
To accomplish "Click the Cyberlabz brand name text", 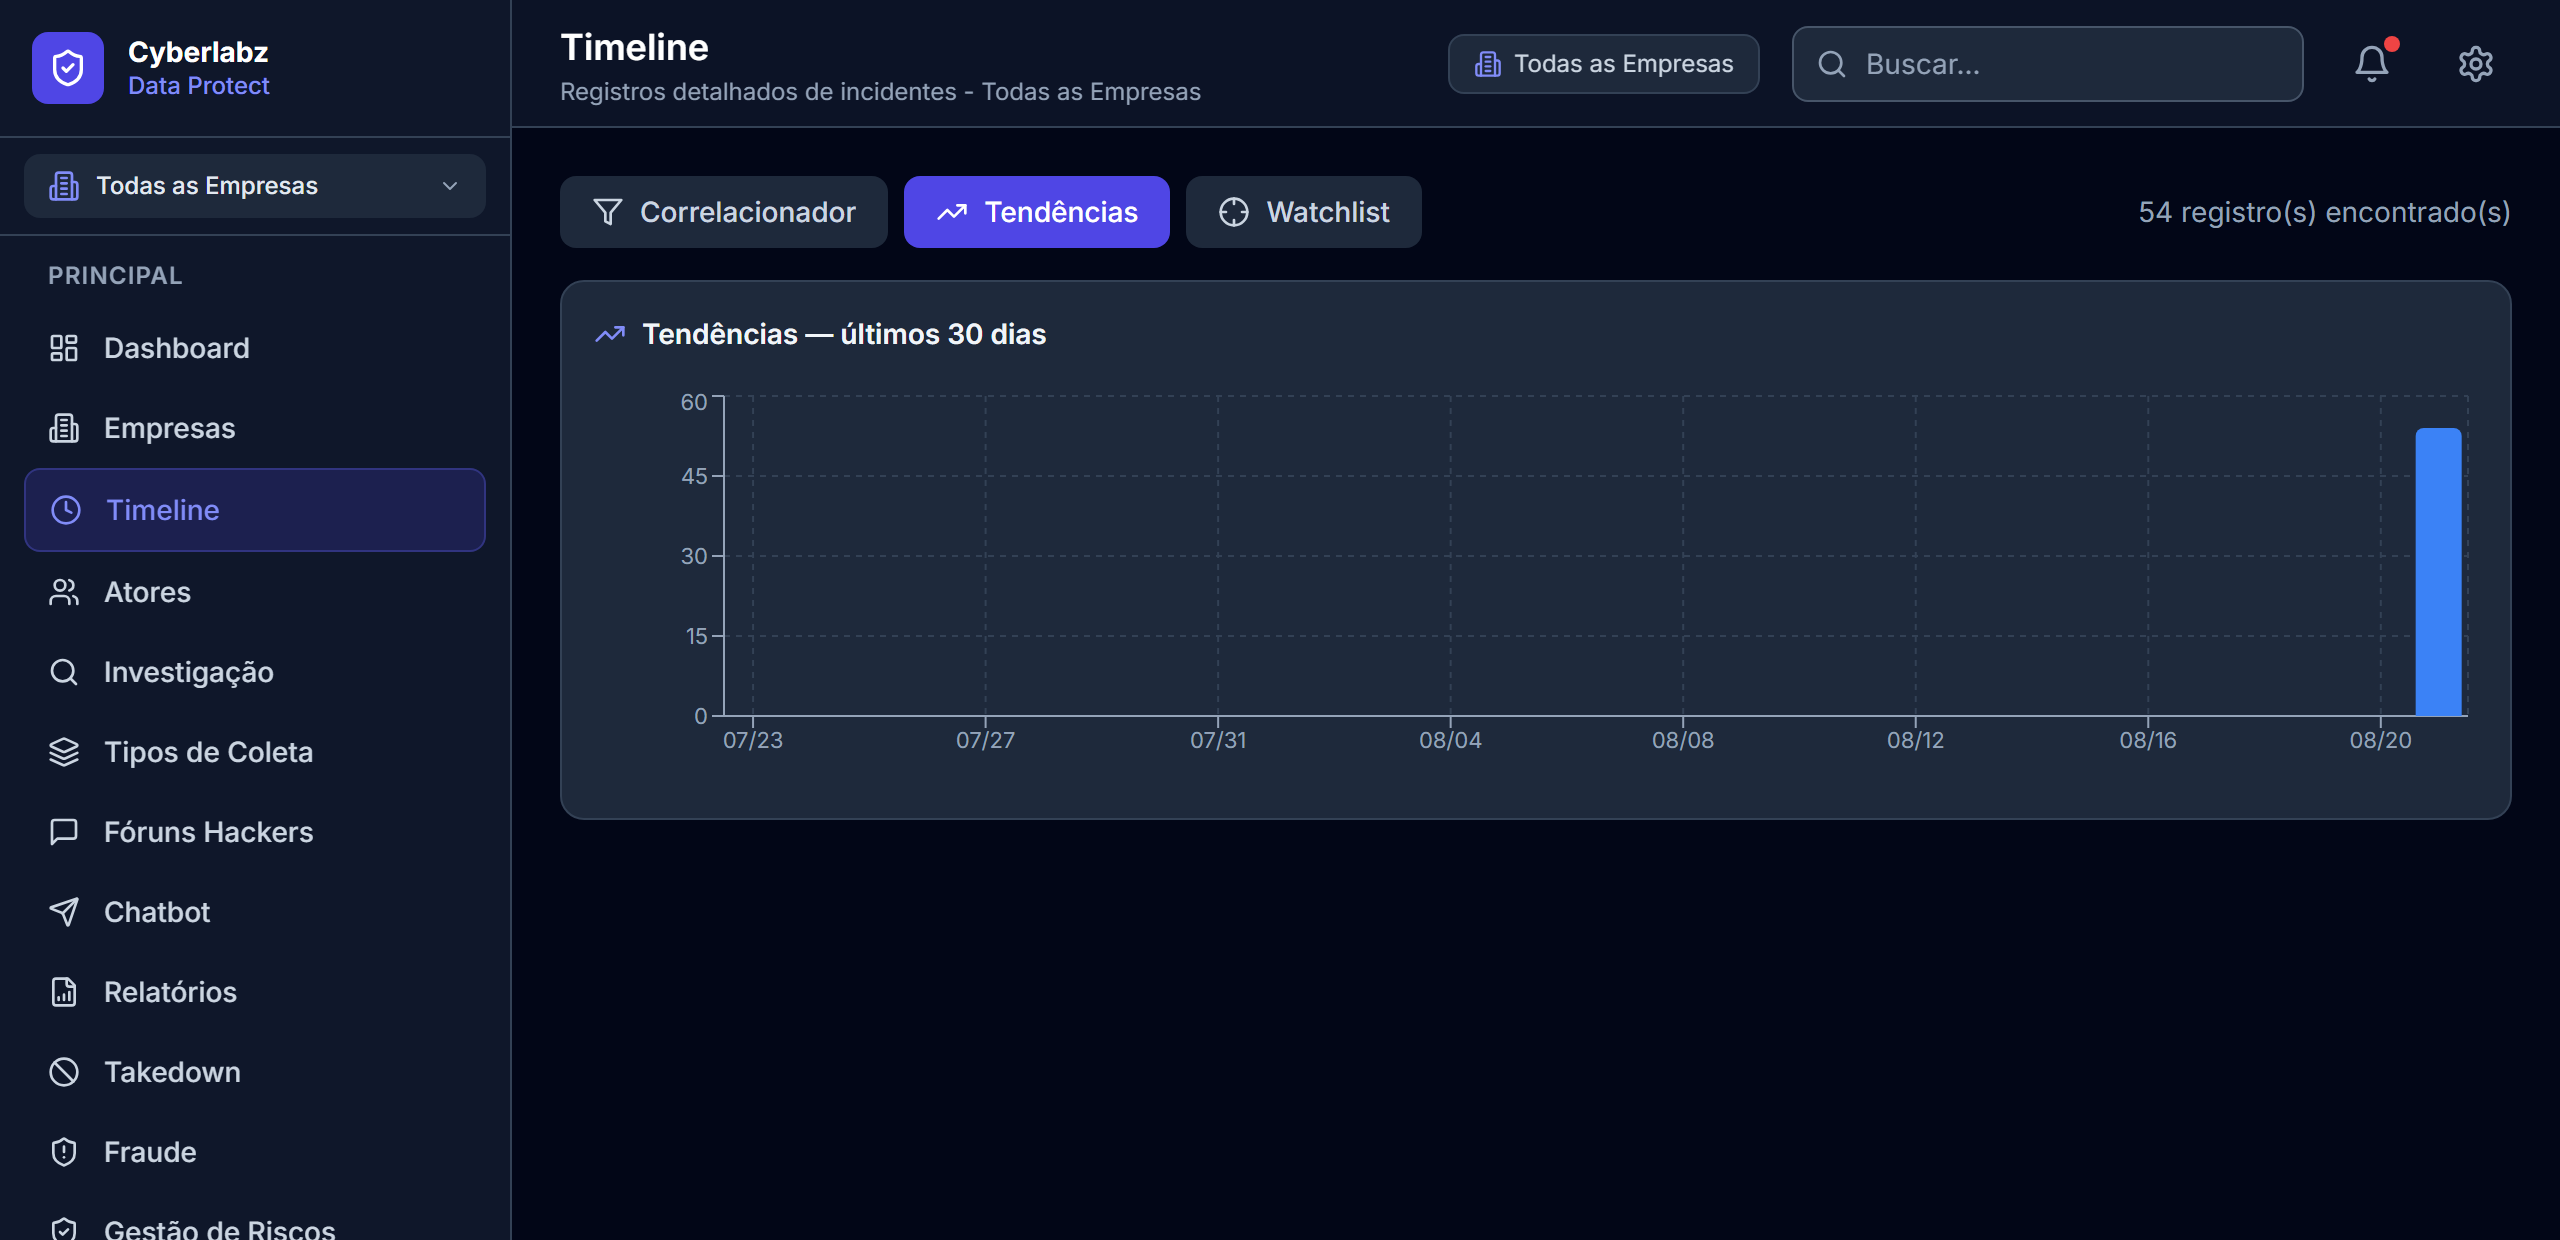I will 198,52.
